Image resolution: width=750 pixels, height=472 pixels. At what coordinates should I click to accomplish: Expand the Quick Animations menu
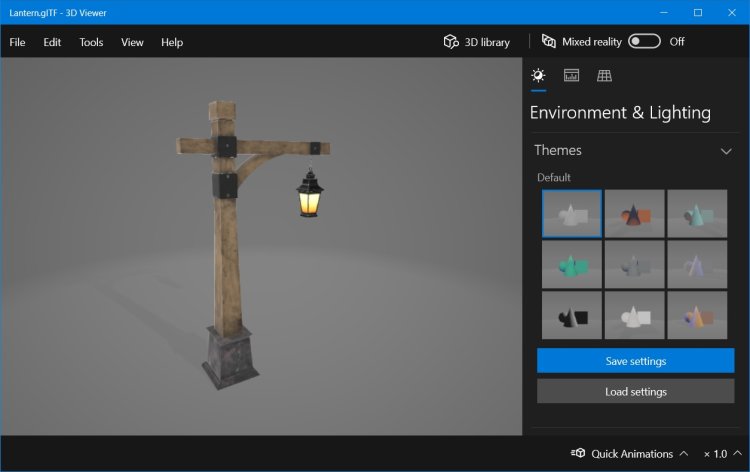[x=683, y=453]
